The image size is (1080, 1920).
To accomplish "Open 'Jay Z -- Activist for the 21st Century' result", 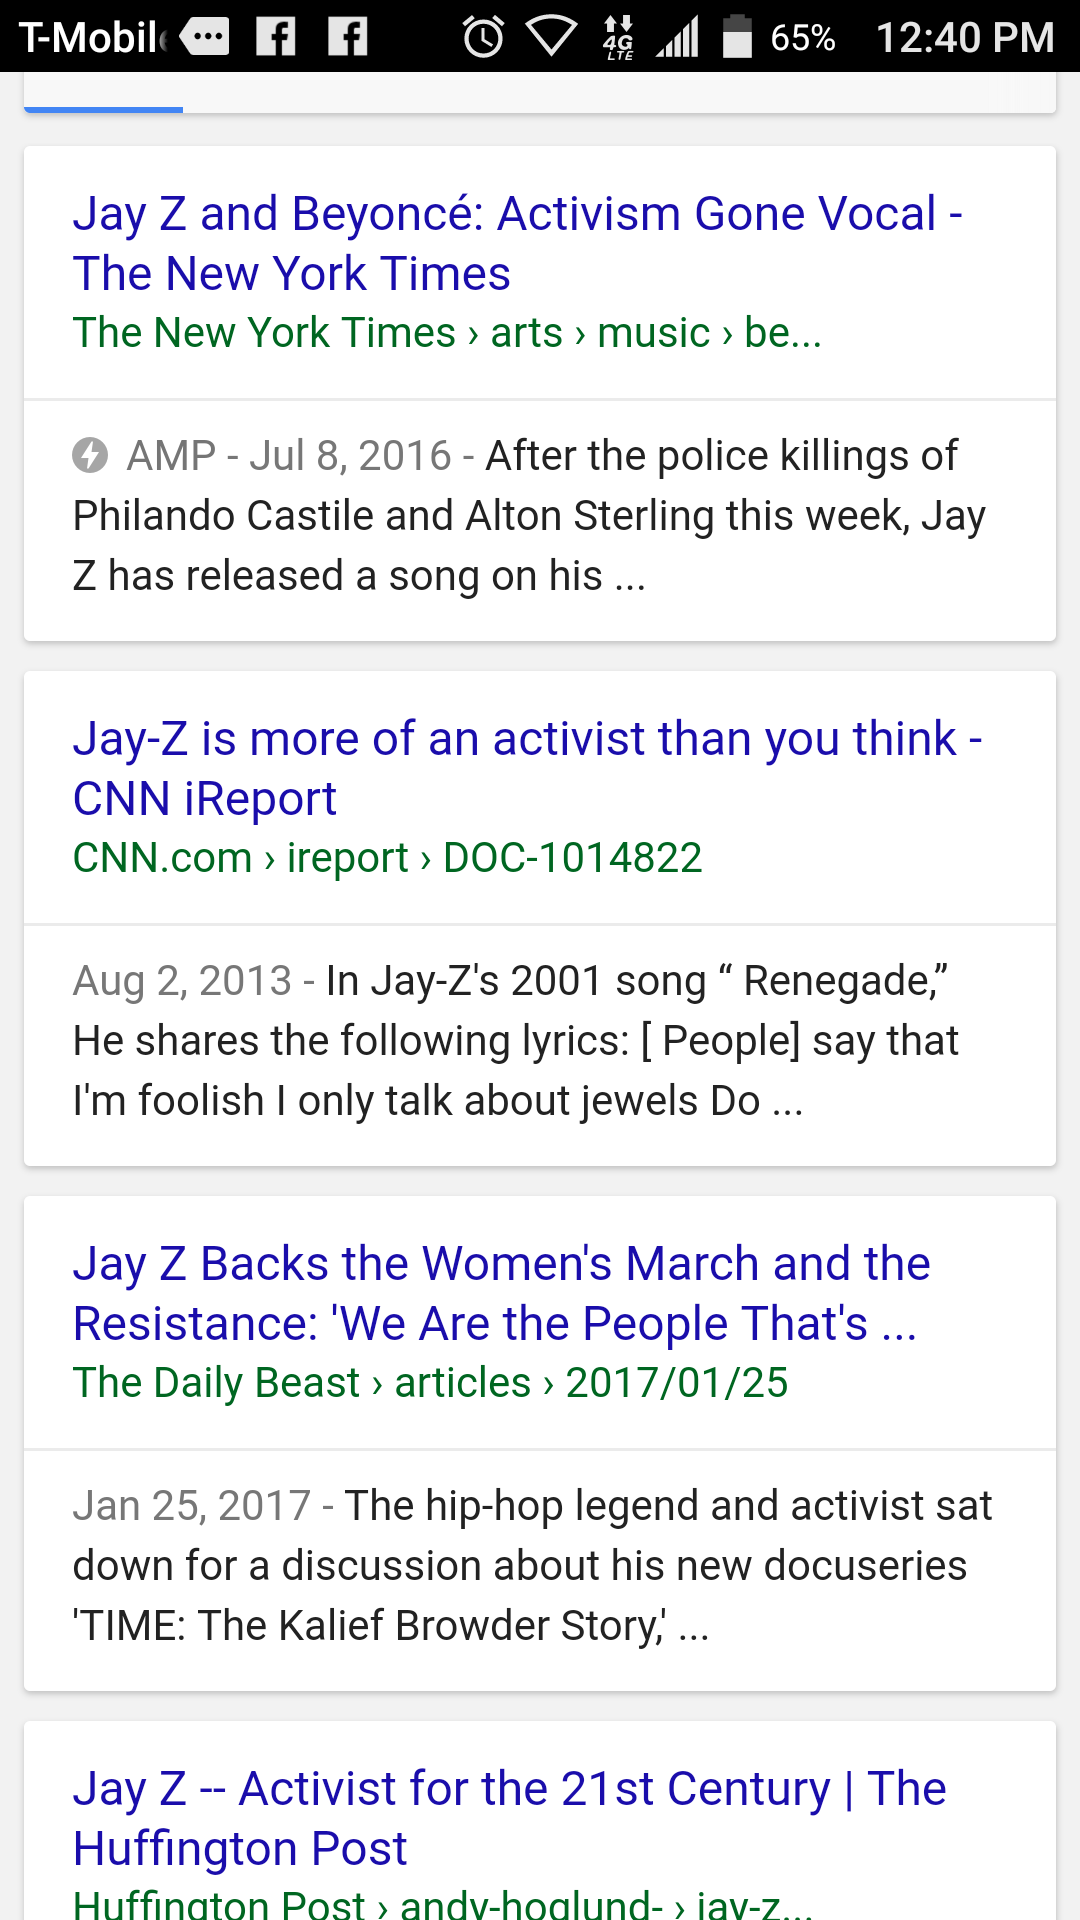I will (510, 1818).
